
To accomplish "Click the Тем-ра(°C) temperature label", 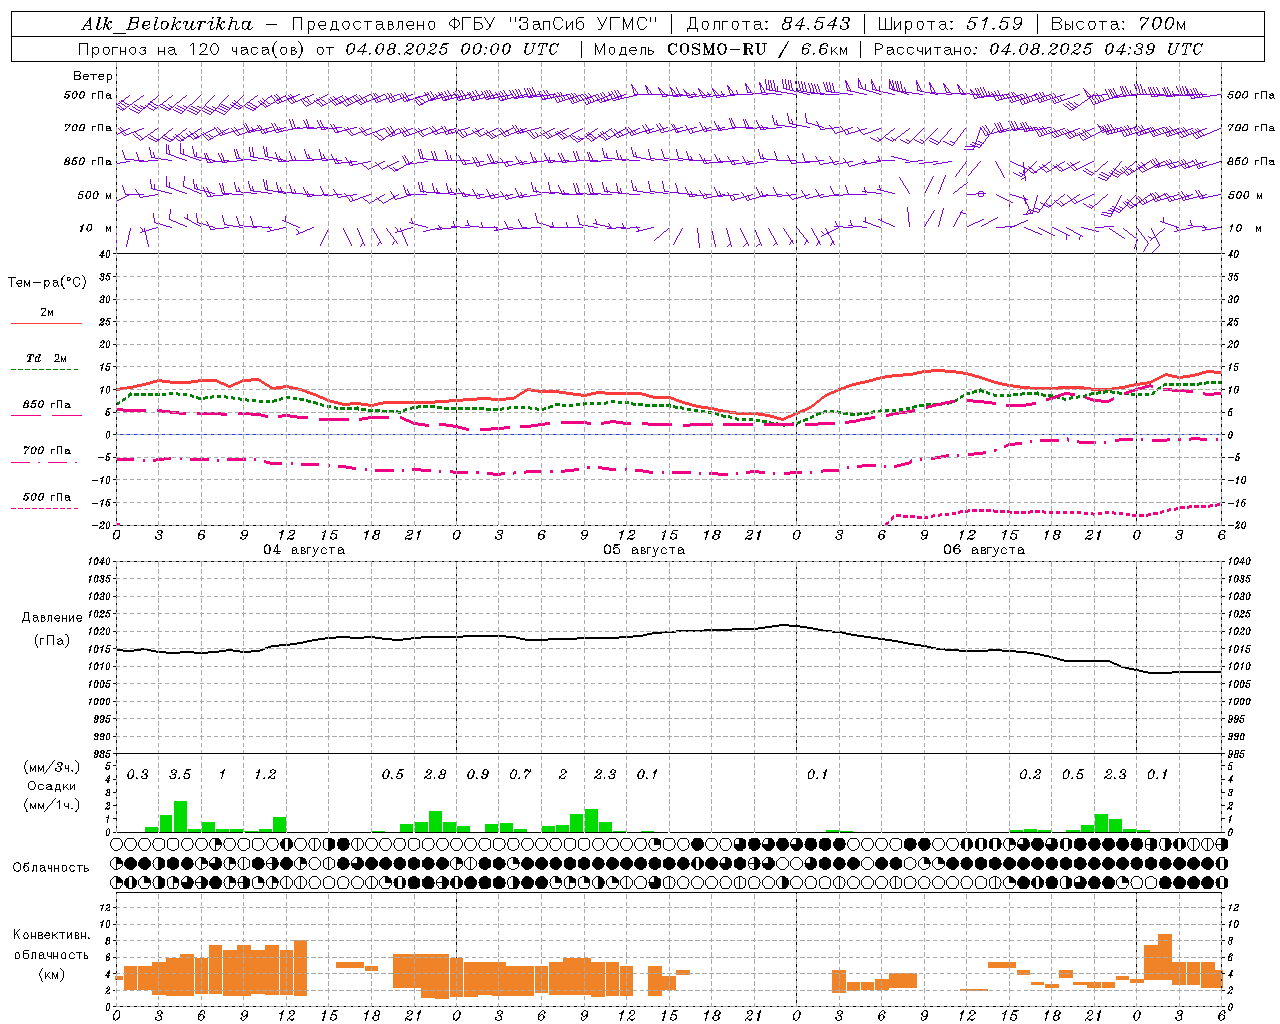I will [47, 283].
